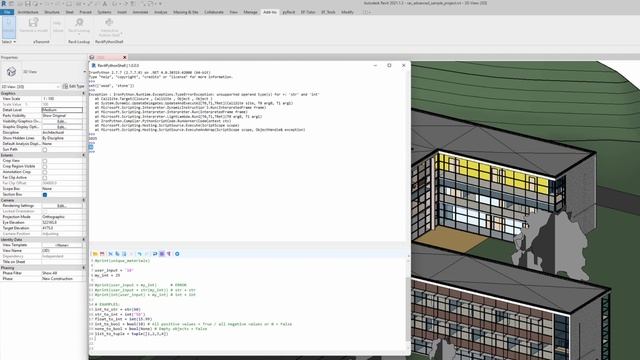Toggle word wrap icon in shell toolbar
This screenshot has width=640, height=360.
pyautogui.click(x=155, y=254)
